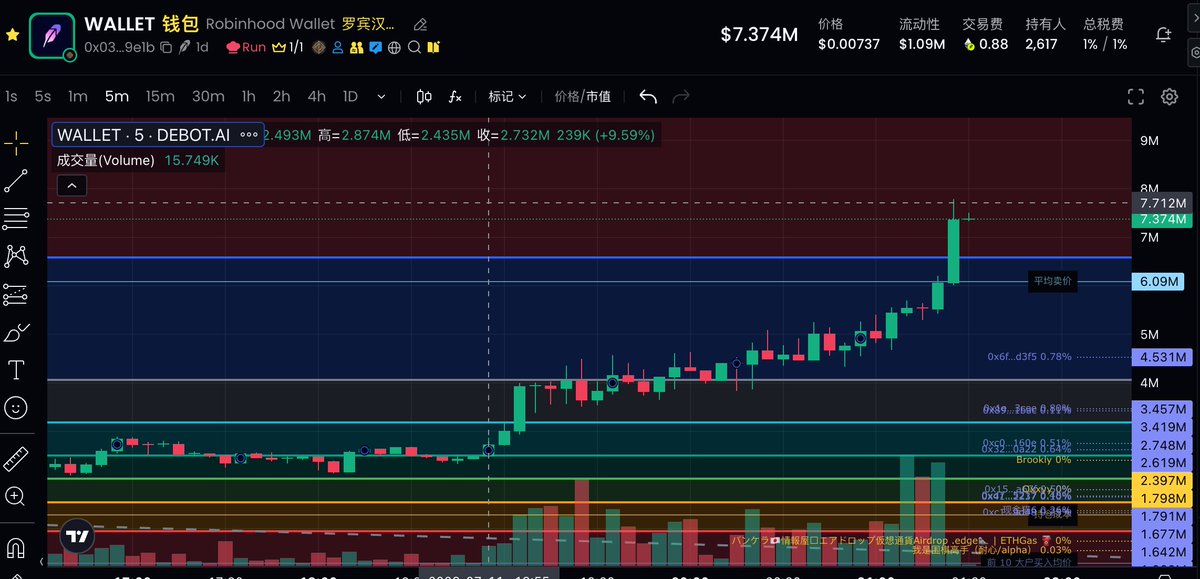Collapse the chart legend with chevron
The image size is (1200, 579).
pos(73,185)
